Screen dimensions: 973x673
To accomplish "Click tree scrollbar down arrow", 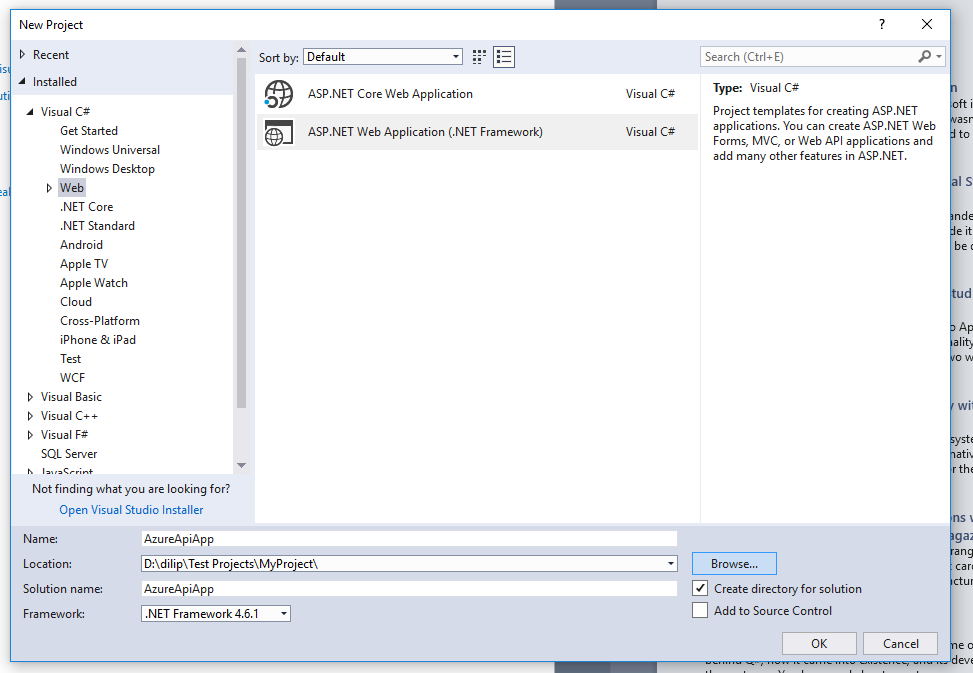I will pyautogui.click(x=241, y=465).
